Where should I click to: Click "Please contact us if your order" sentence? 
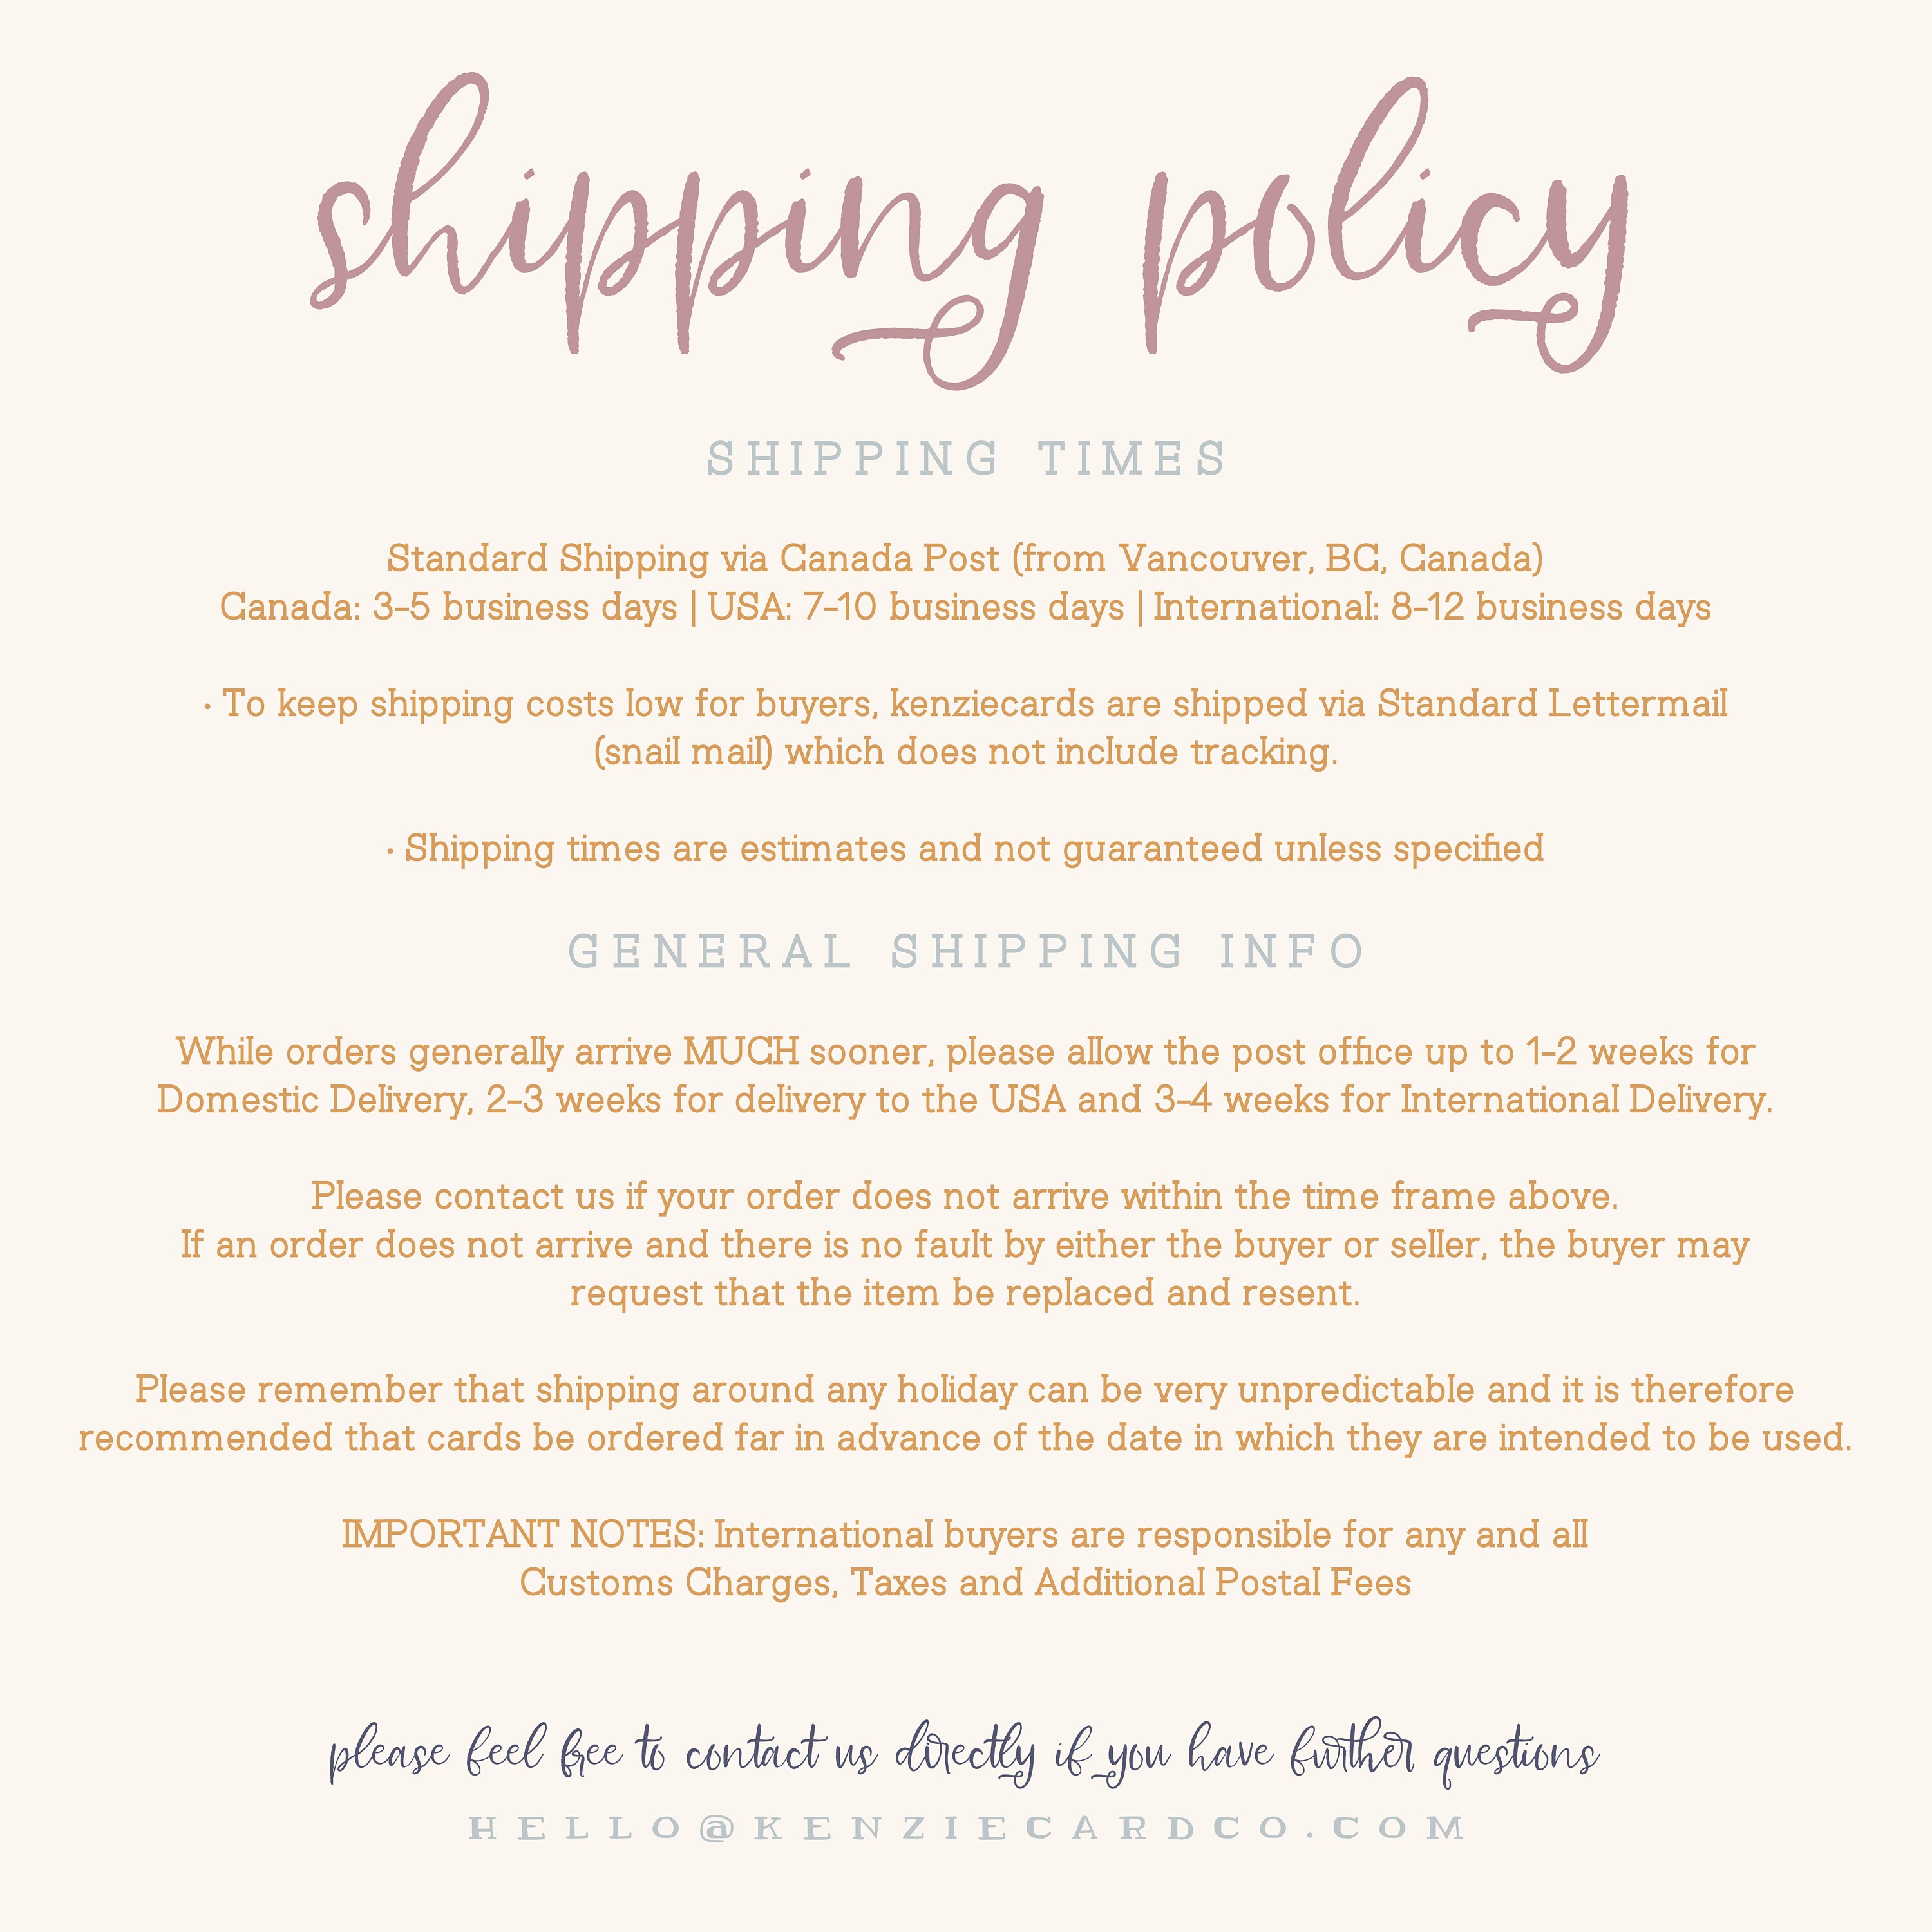point(965,1197)
